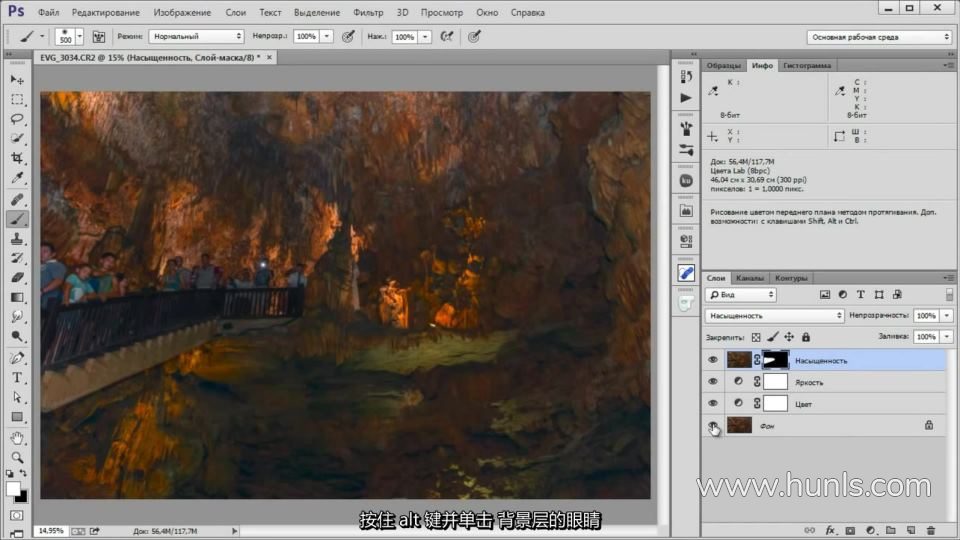Screen dimensions: 960x540
Task: Pick the Eyedropper tool
Action: tap(17, 179)
